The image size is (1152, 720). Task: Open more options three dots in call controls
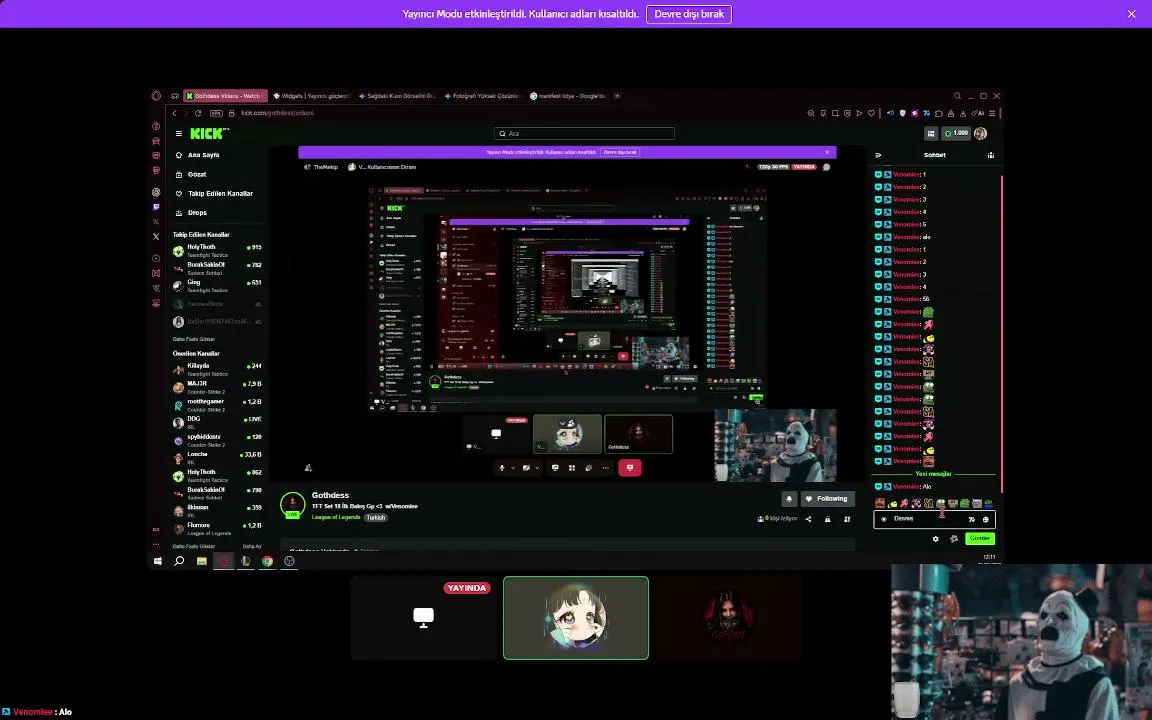(605, 468)
